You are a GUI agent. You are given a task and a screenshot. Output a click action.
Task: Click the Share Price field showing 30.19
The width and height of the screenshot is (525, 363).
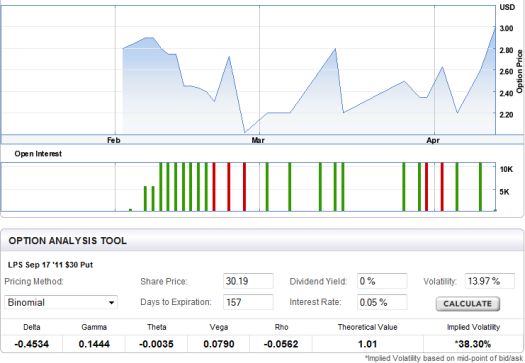point(248,281)
